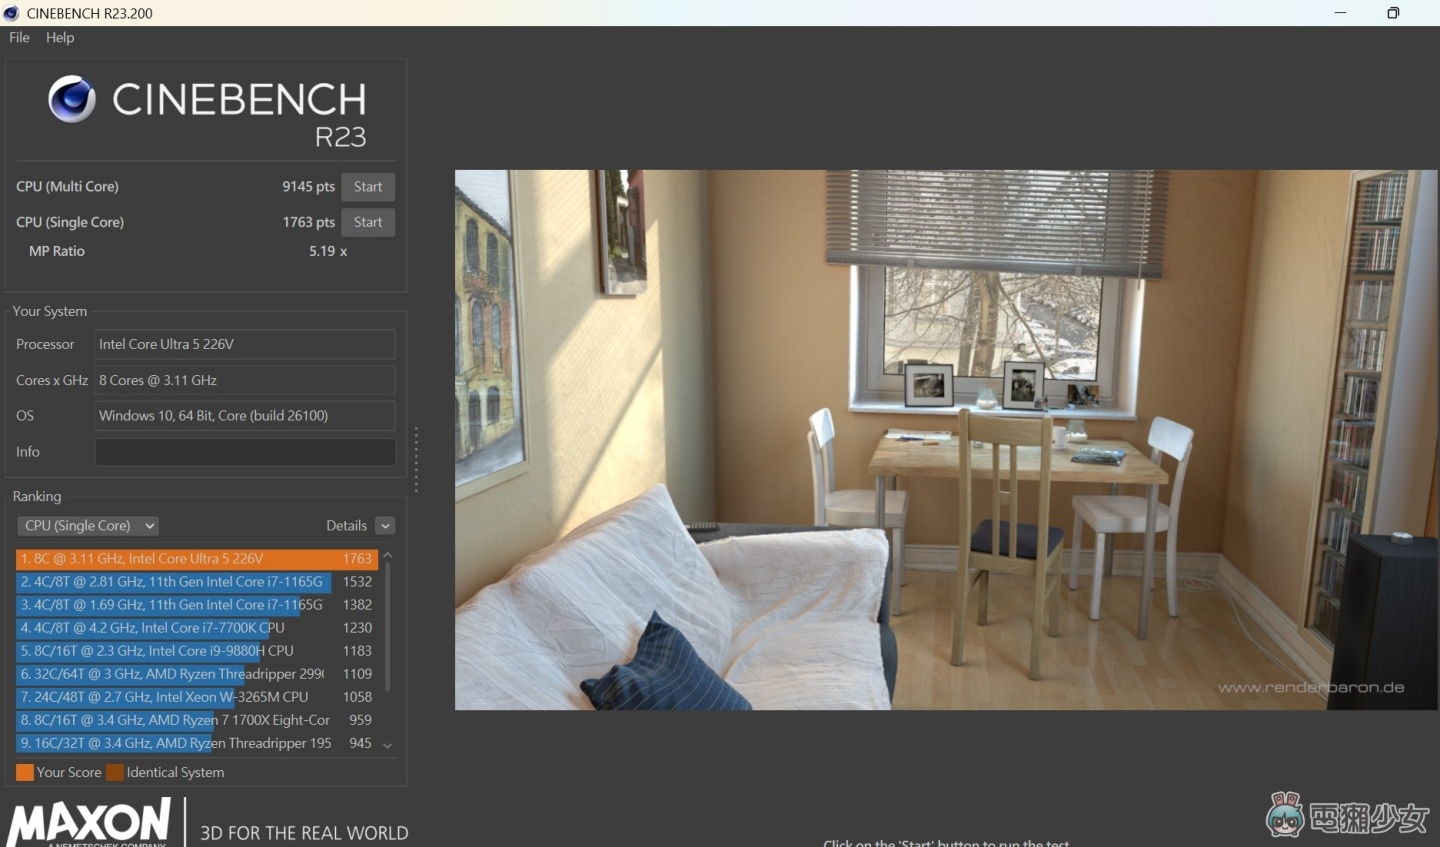The width and height of the screenshot is (1440, 847).
Task: Click the MP Ratio value 5.19 x
Action: [x=328, y=251]
